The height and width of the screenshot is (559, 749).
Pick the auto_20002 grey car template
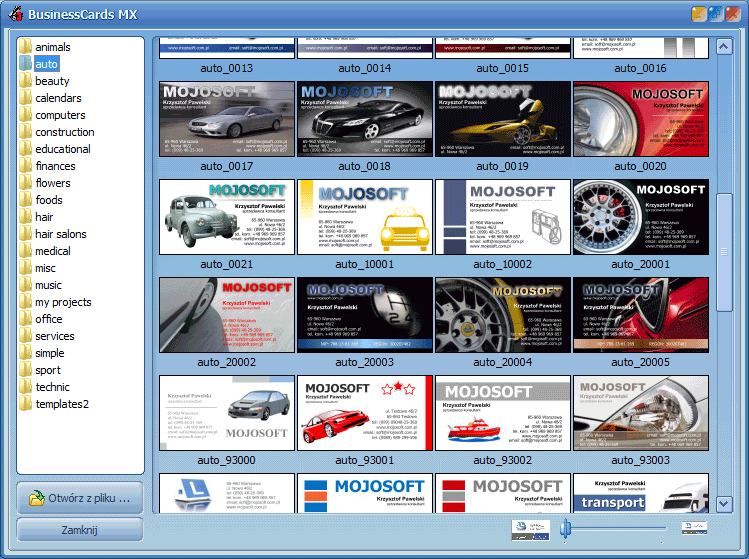227,315
